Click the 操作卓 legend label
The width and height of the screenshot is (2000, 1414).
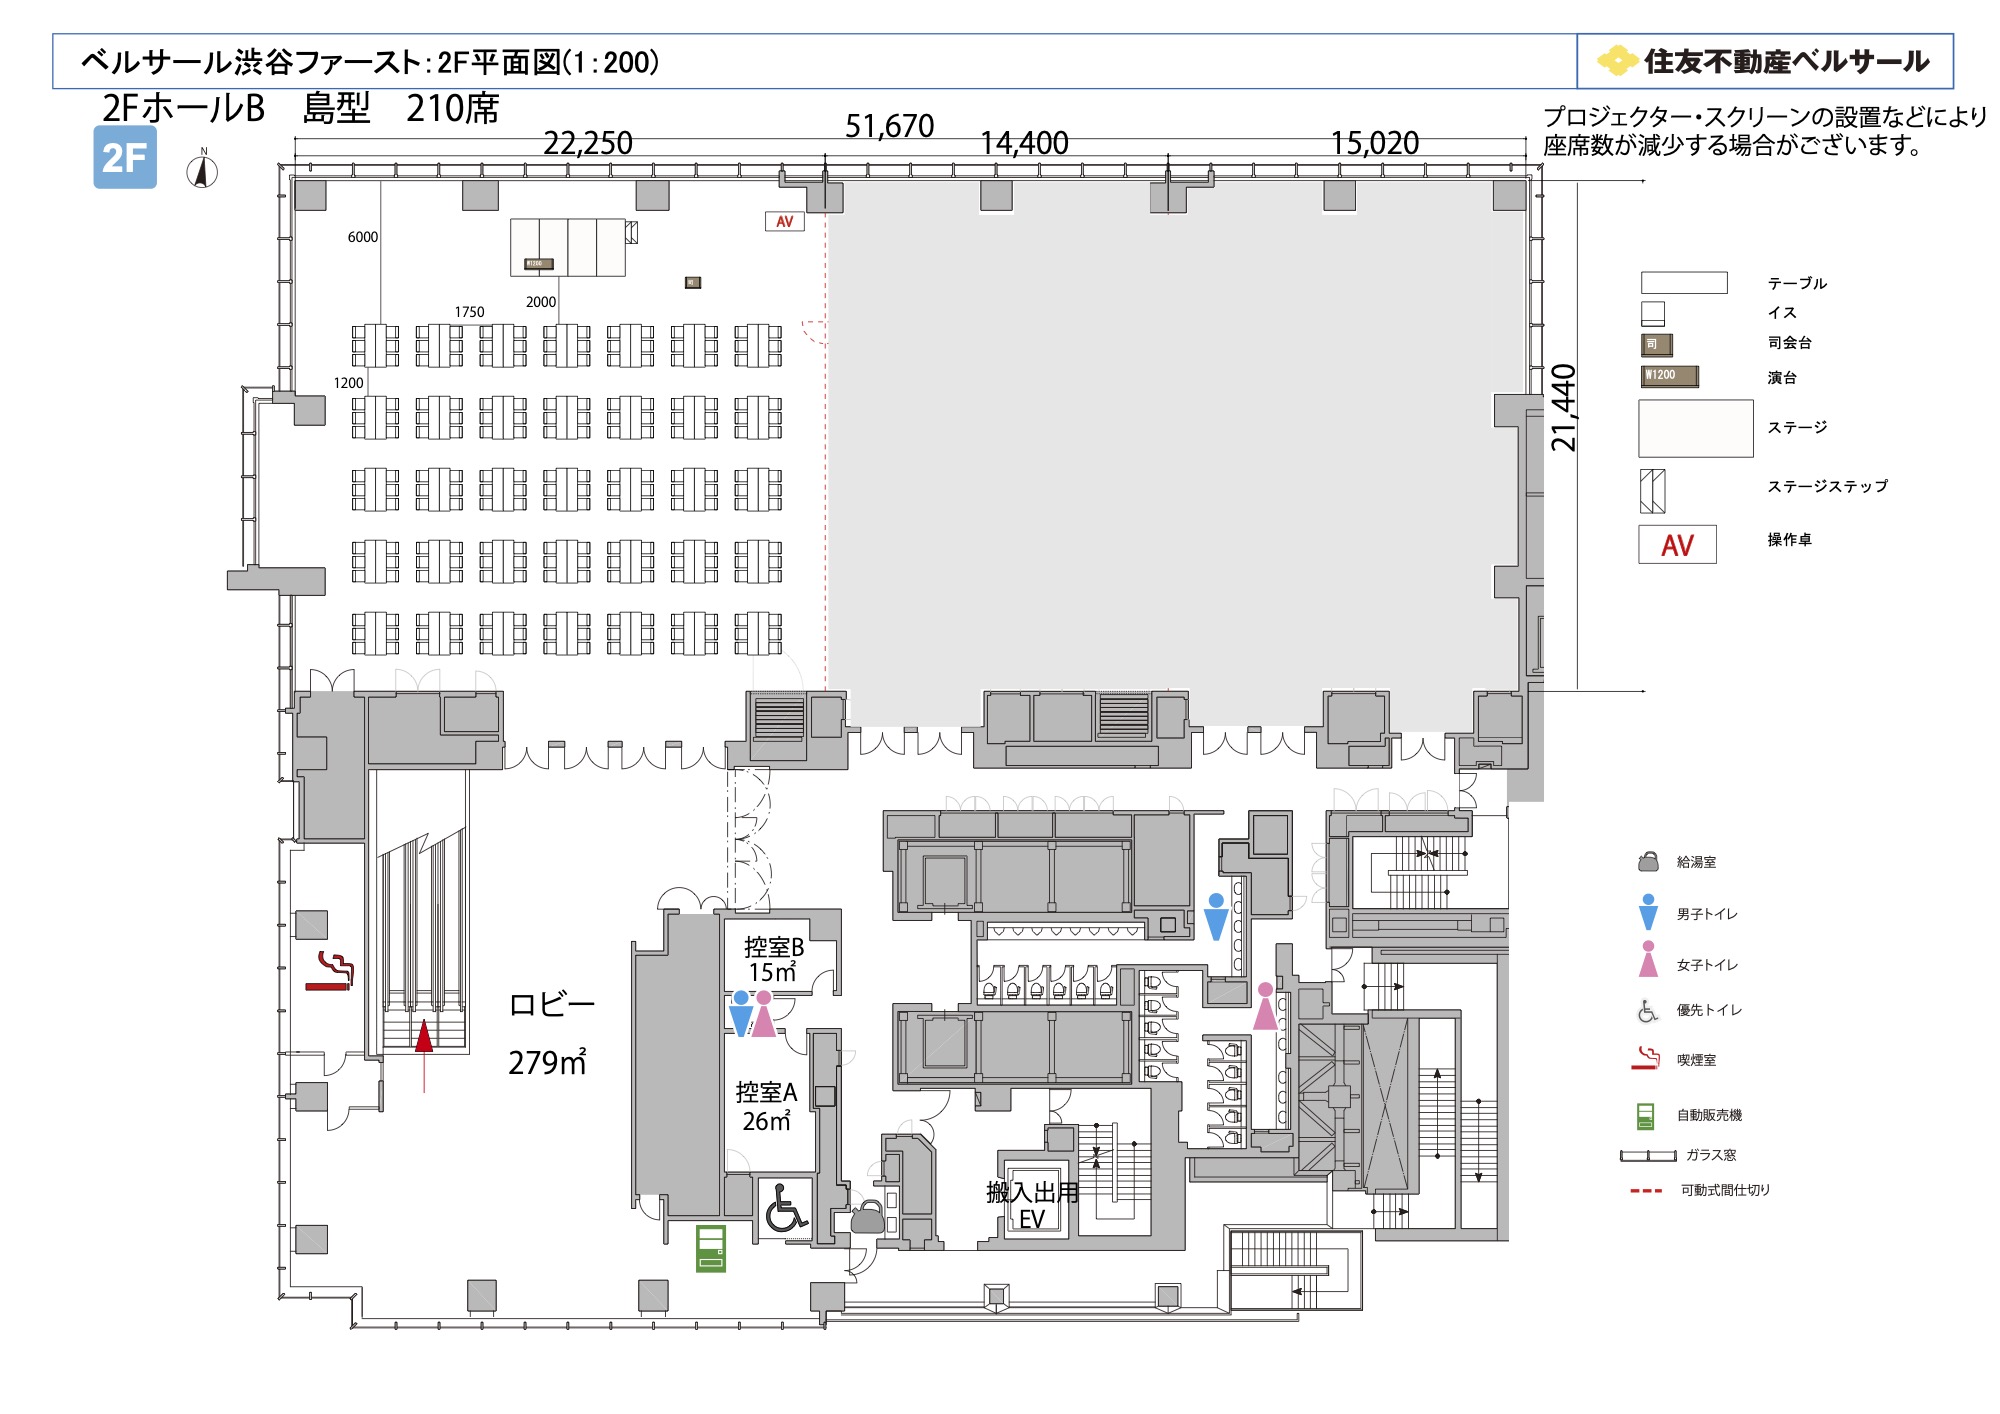1789,539
